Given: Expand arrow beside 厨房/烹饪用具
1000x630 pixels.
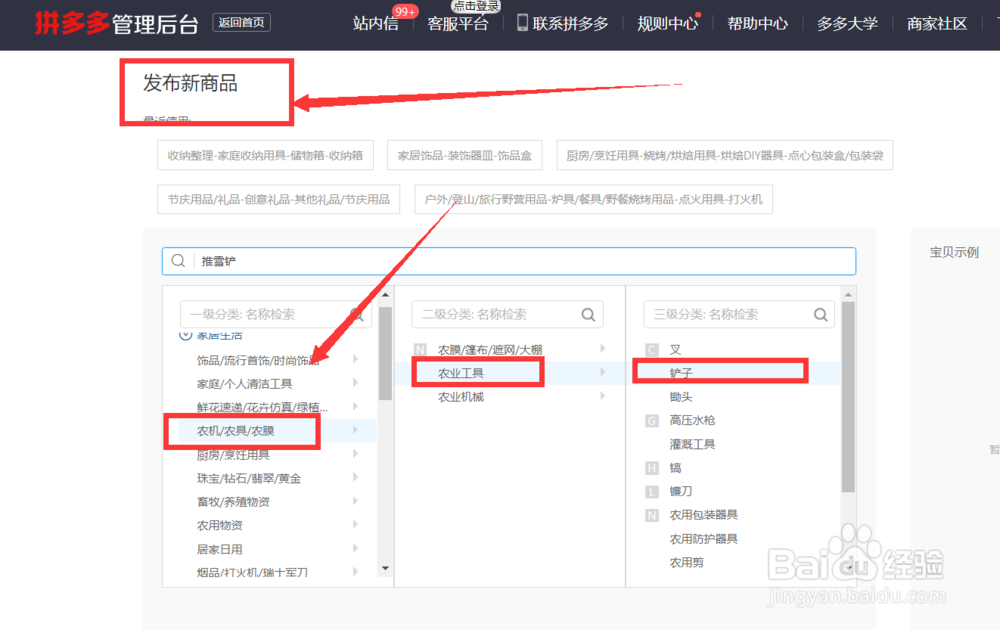Looking at the screenshot, I should (x=355, y=453).
